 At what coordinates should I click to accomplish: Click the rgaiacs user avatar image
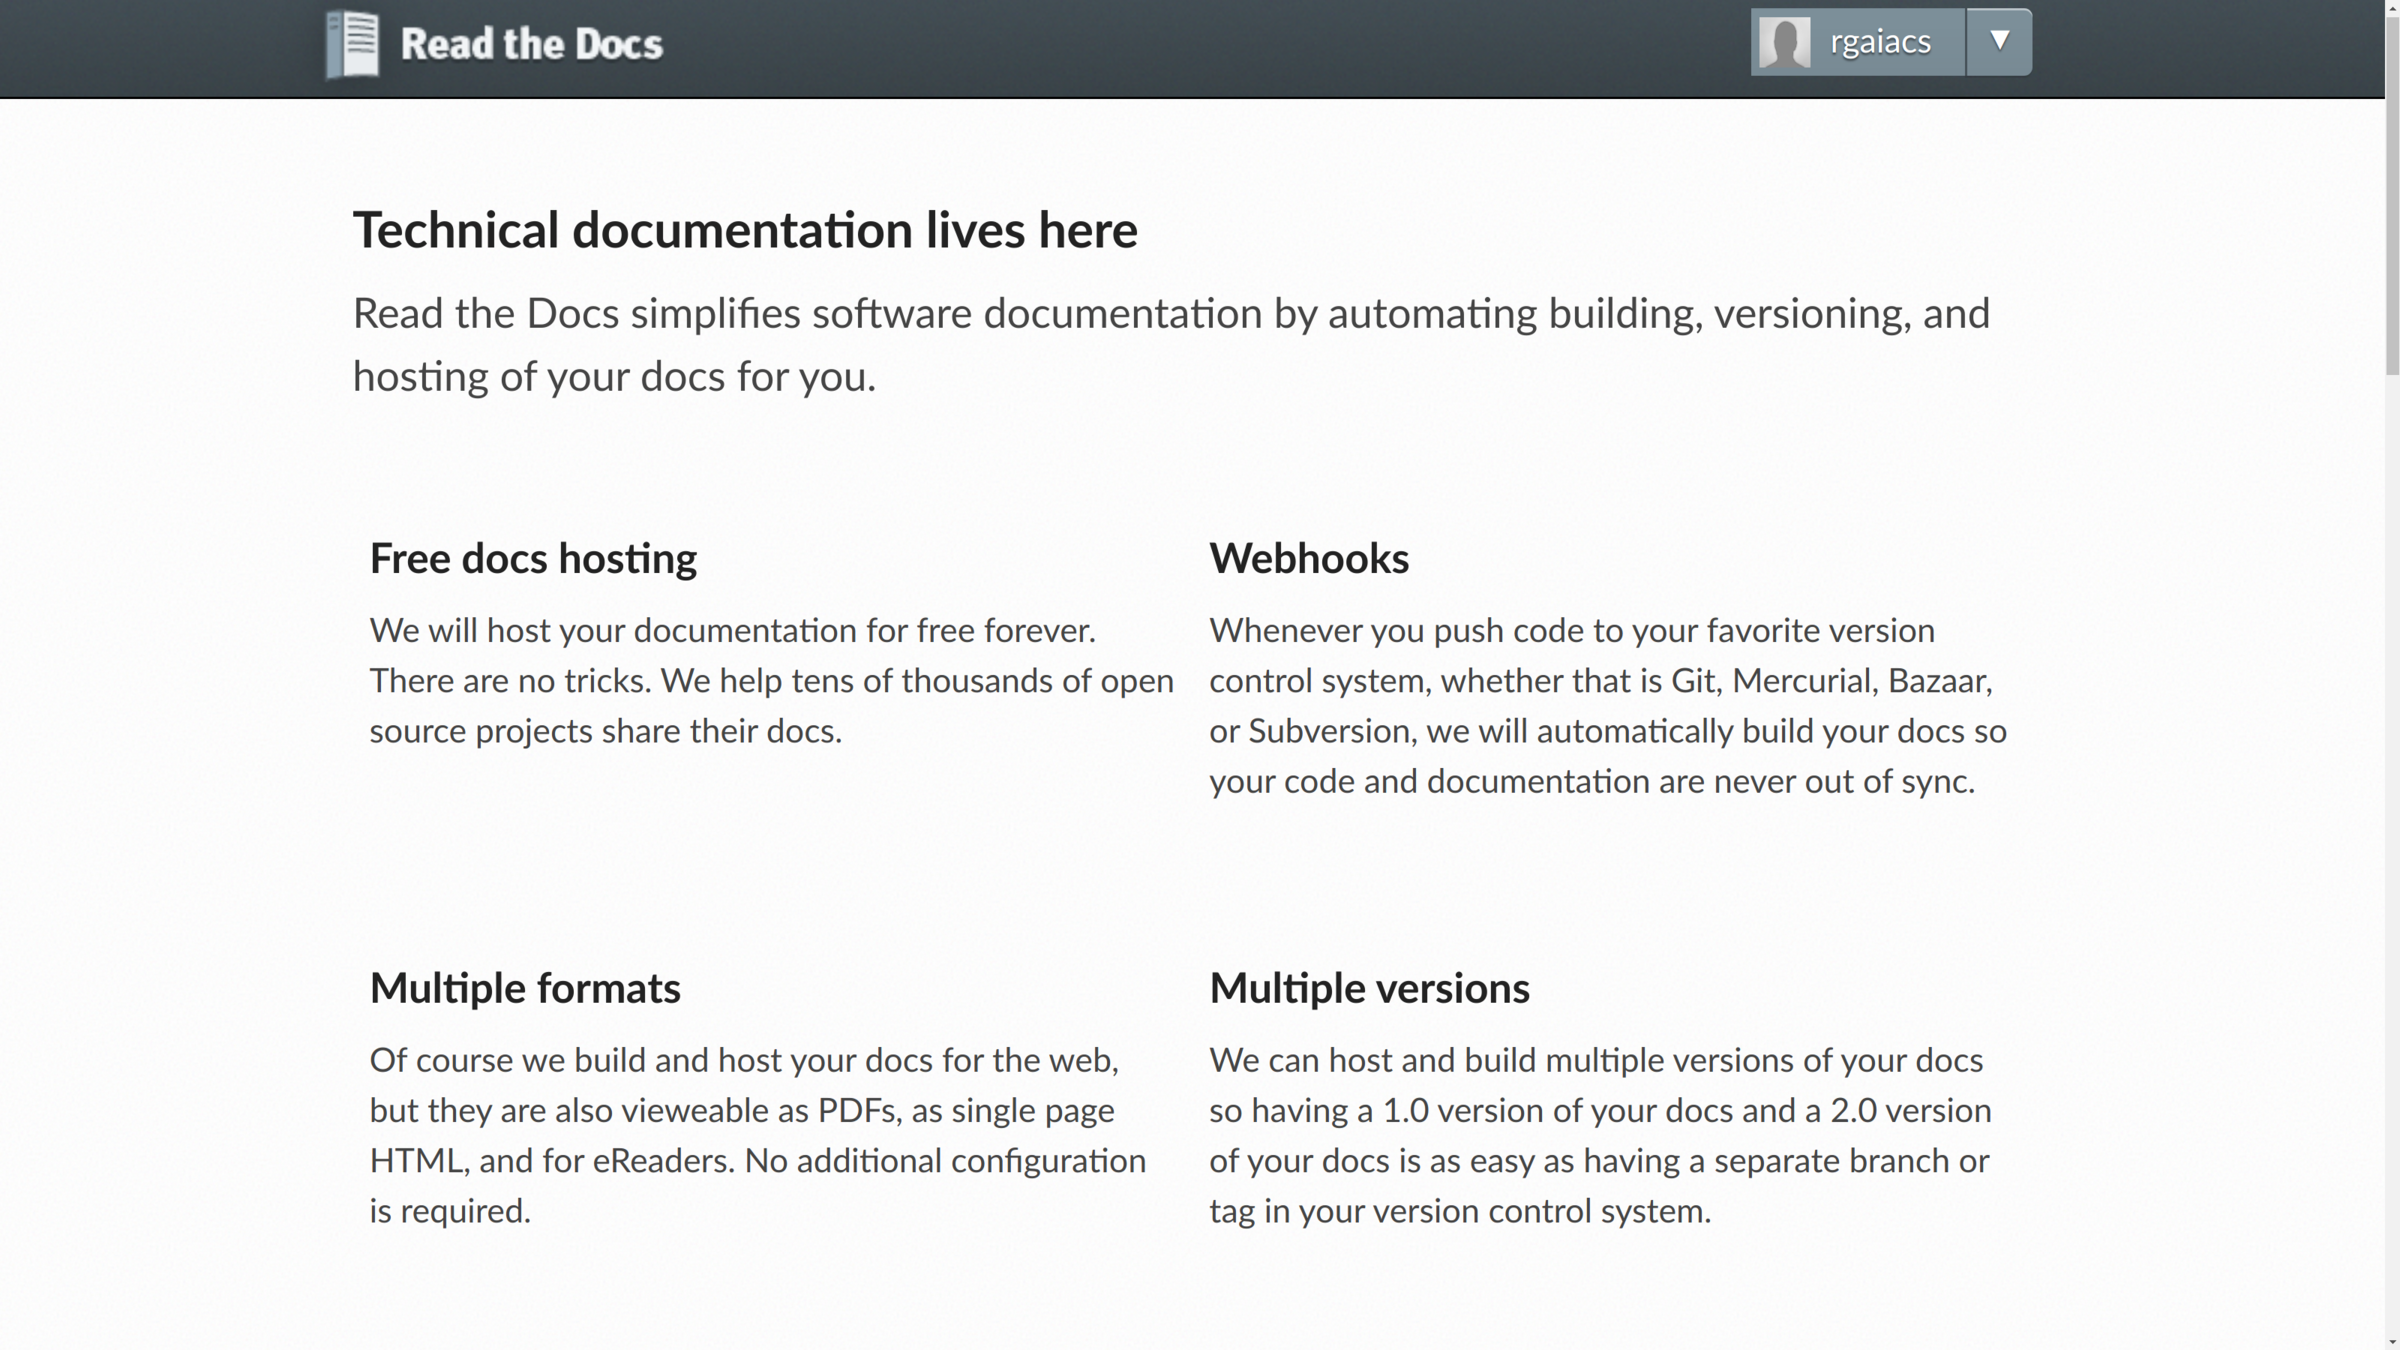pos(1785,42)
